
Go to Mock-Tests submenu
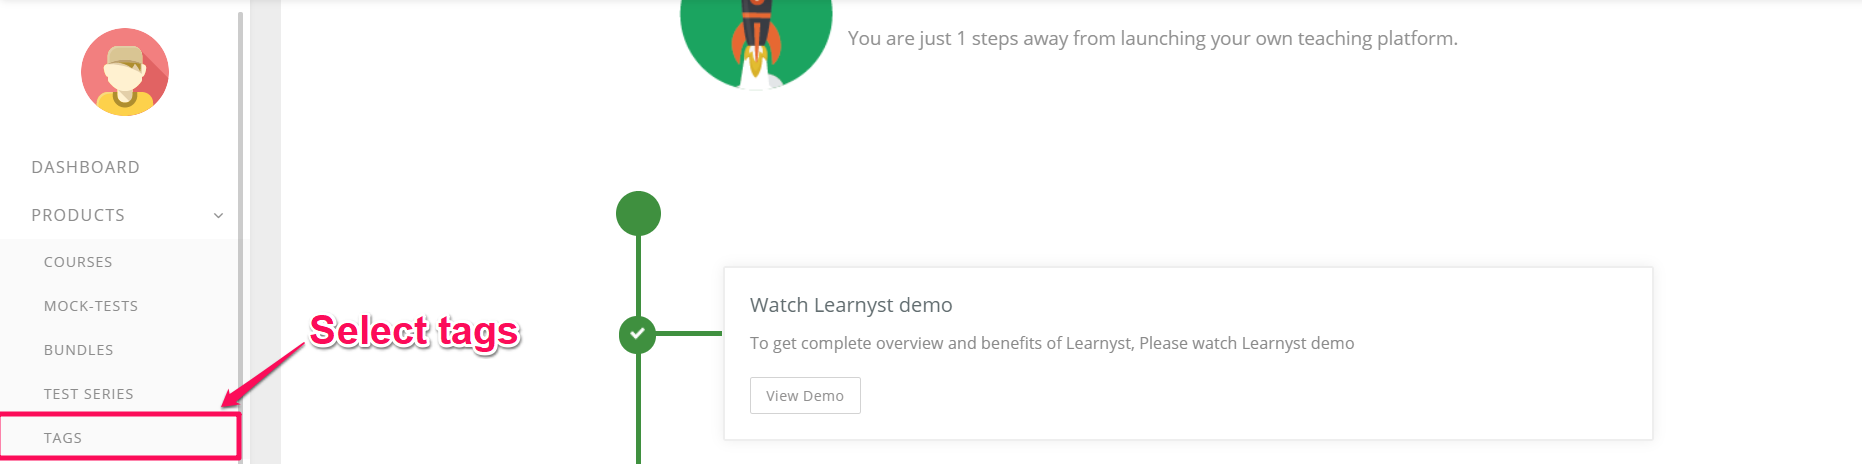91,306
